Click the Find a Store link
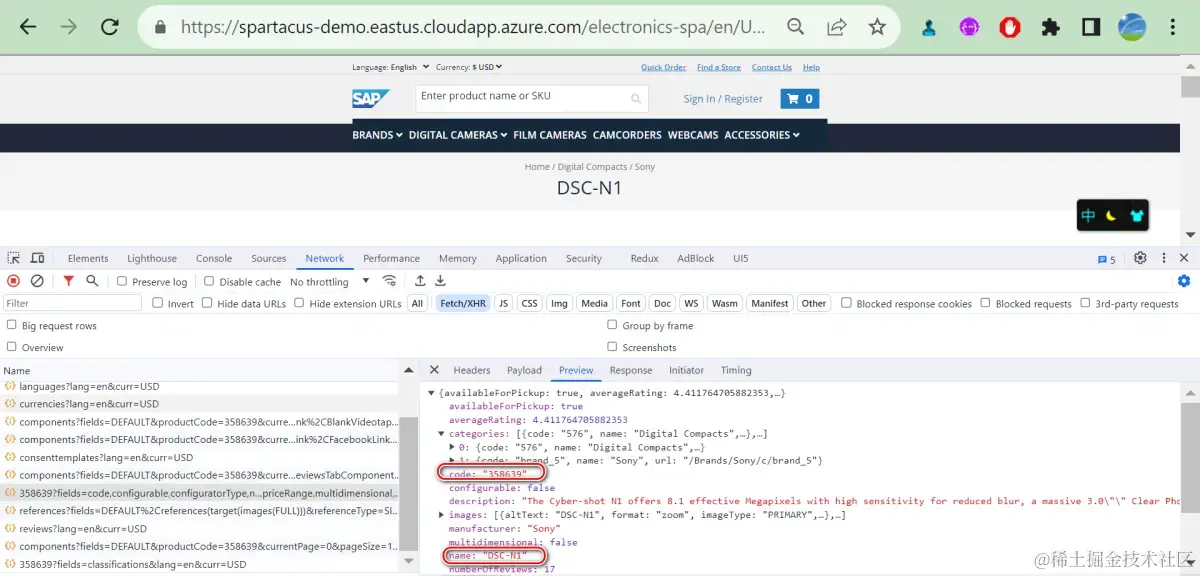Screen dimensions: 1200x576 pos(719,67)
